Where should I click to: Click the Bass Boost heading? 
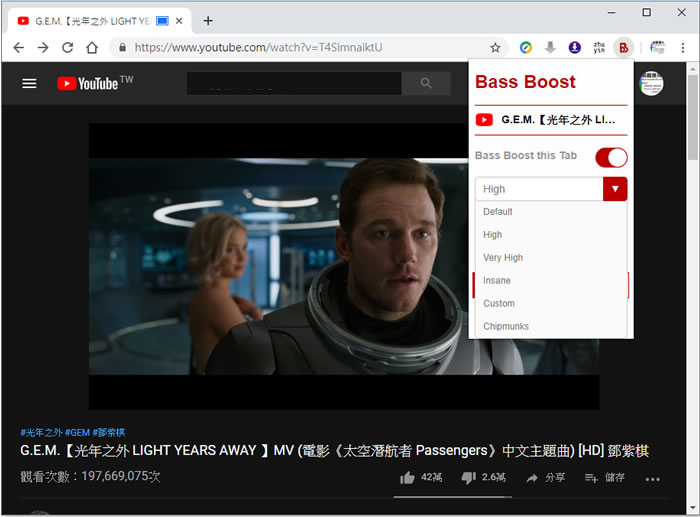525,82
